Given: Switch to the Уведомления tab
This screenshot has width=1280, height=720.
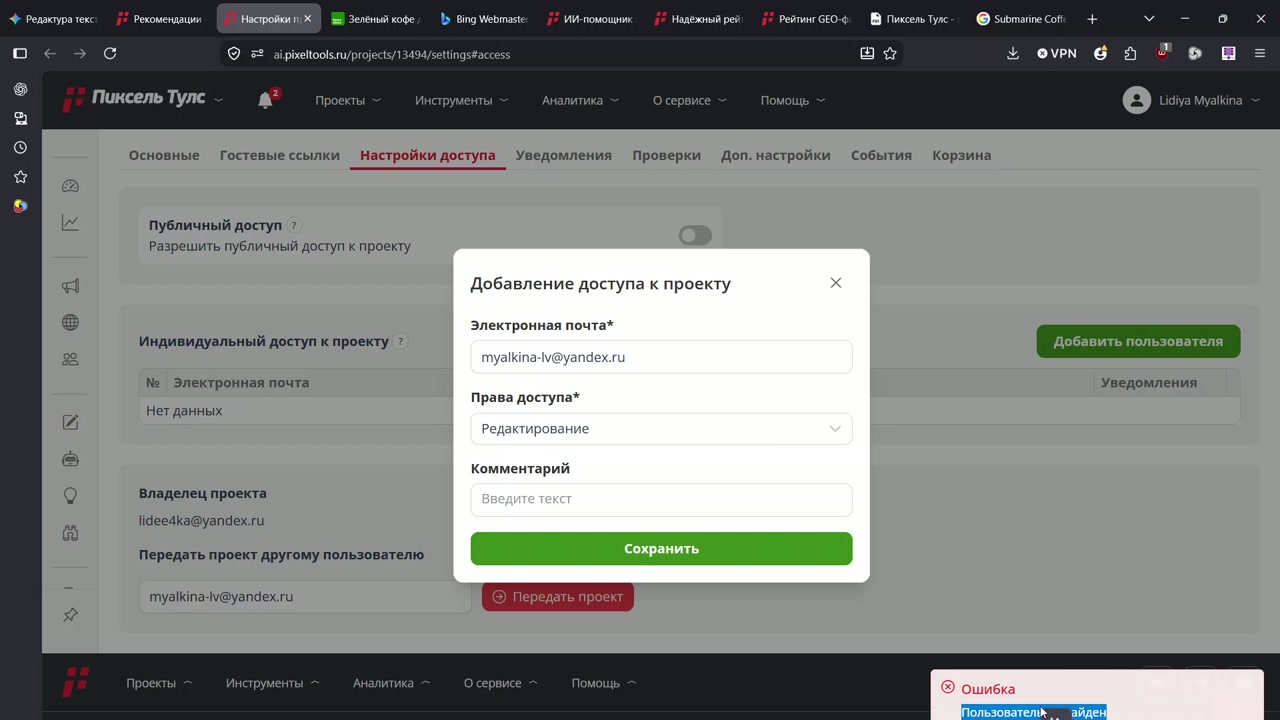Looking at the screenshot, I should pos(564,155).
